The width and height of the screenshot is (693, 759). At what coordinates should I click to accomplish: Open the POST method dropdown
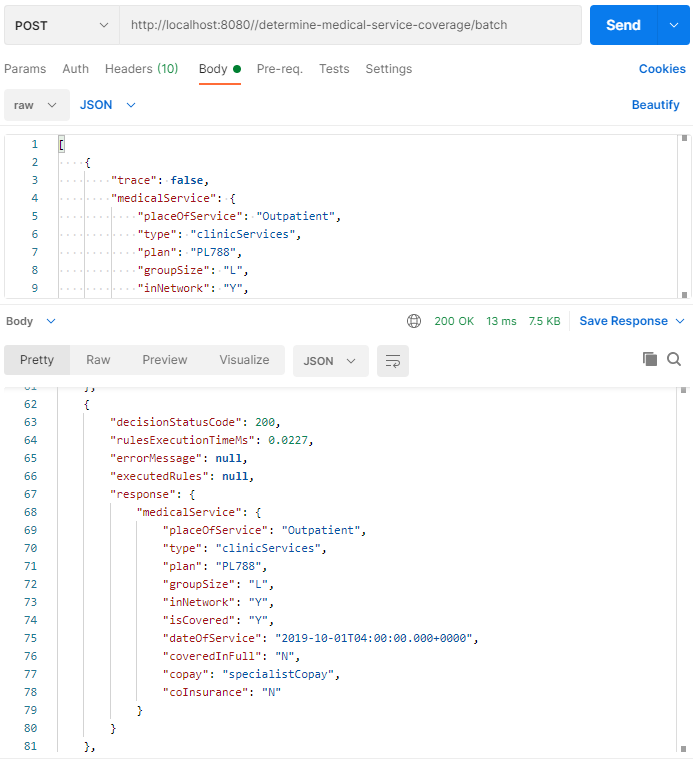coord(61,25)
